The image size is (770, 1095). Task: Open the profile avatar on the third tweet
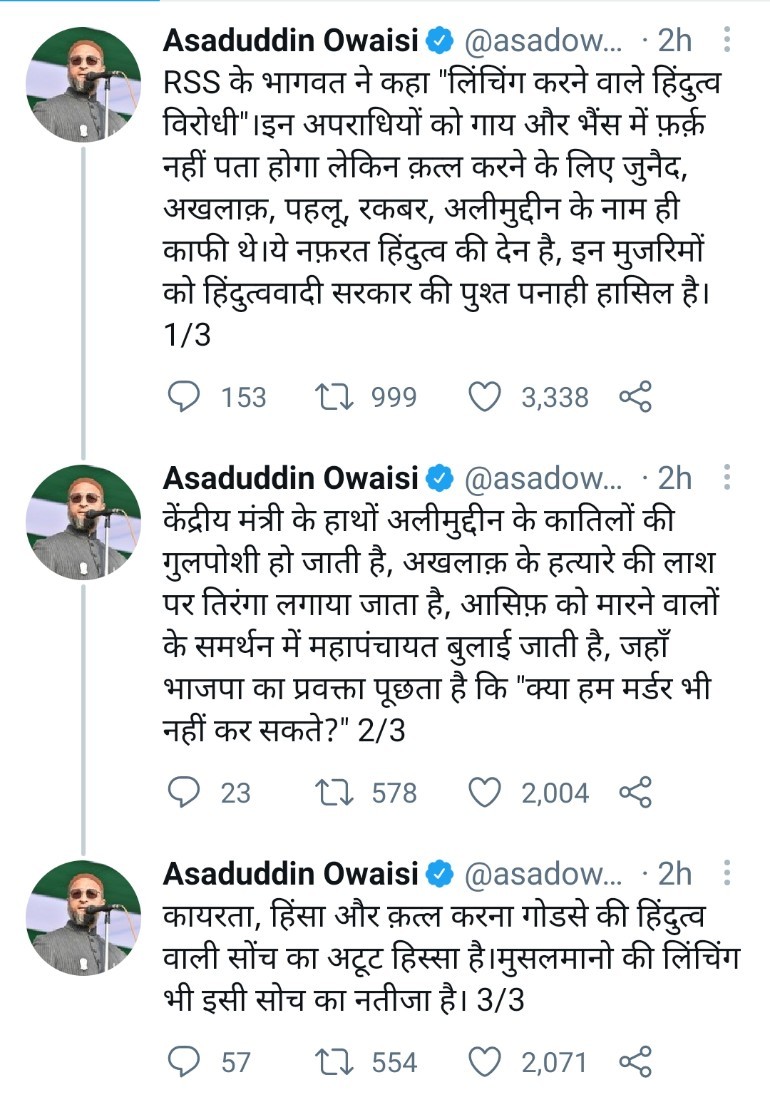tap(83, 916)
